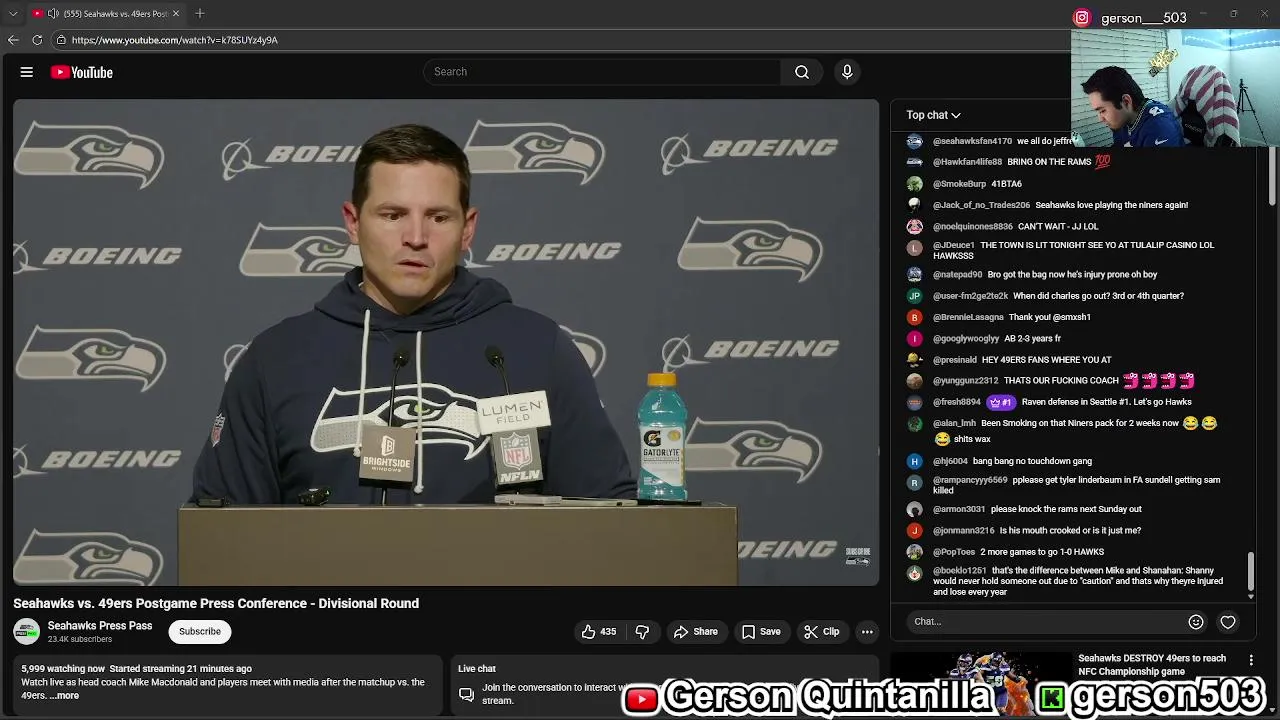
Task: Save video to a playlist
Action: [x=761, y=632]
